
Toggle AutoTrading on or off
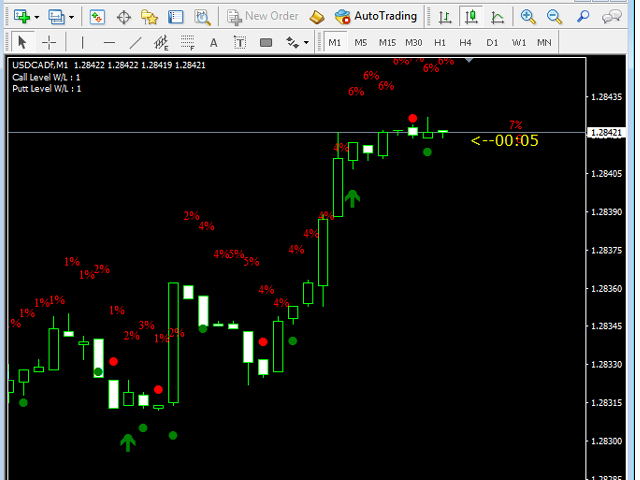[x=376, y=16]
